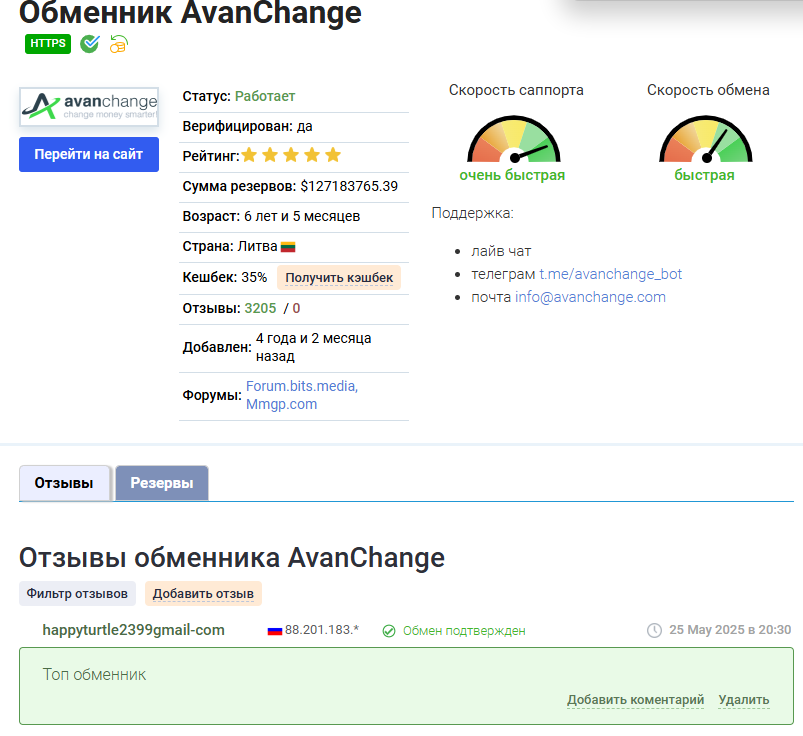803x736 pixels.
Task: Click the Кешбек: 35% text
Action: pyautogui.click(x=225, y=278)
